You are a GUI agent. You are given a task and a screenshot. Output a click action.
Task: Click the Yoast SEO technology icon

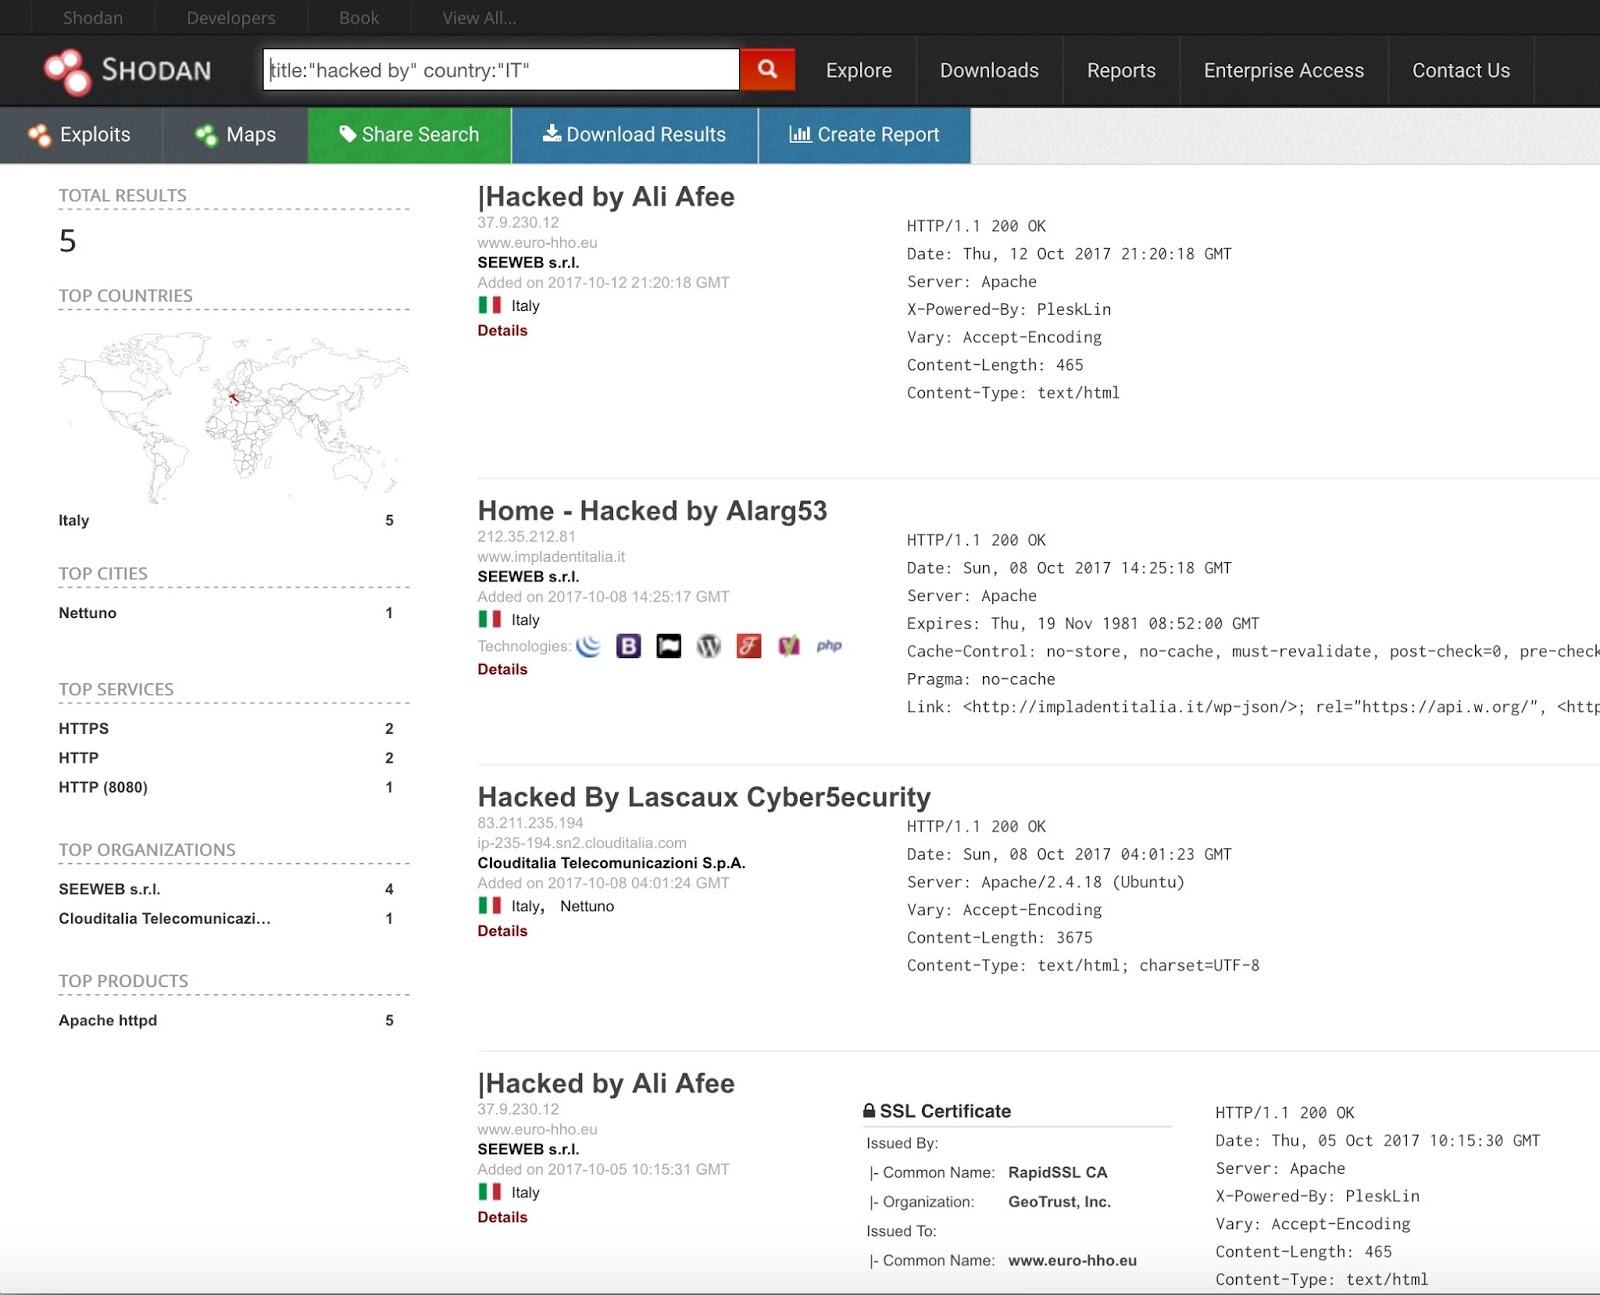point(789,646)
